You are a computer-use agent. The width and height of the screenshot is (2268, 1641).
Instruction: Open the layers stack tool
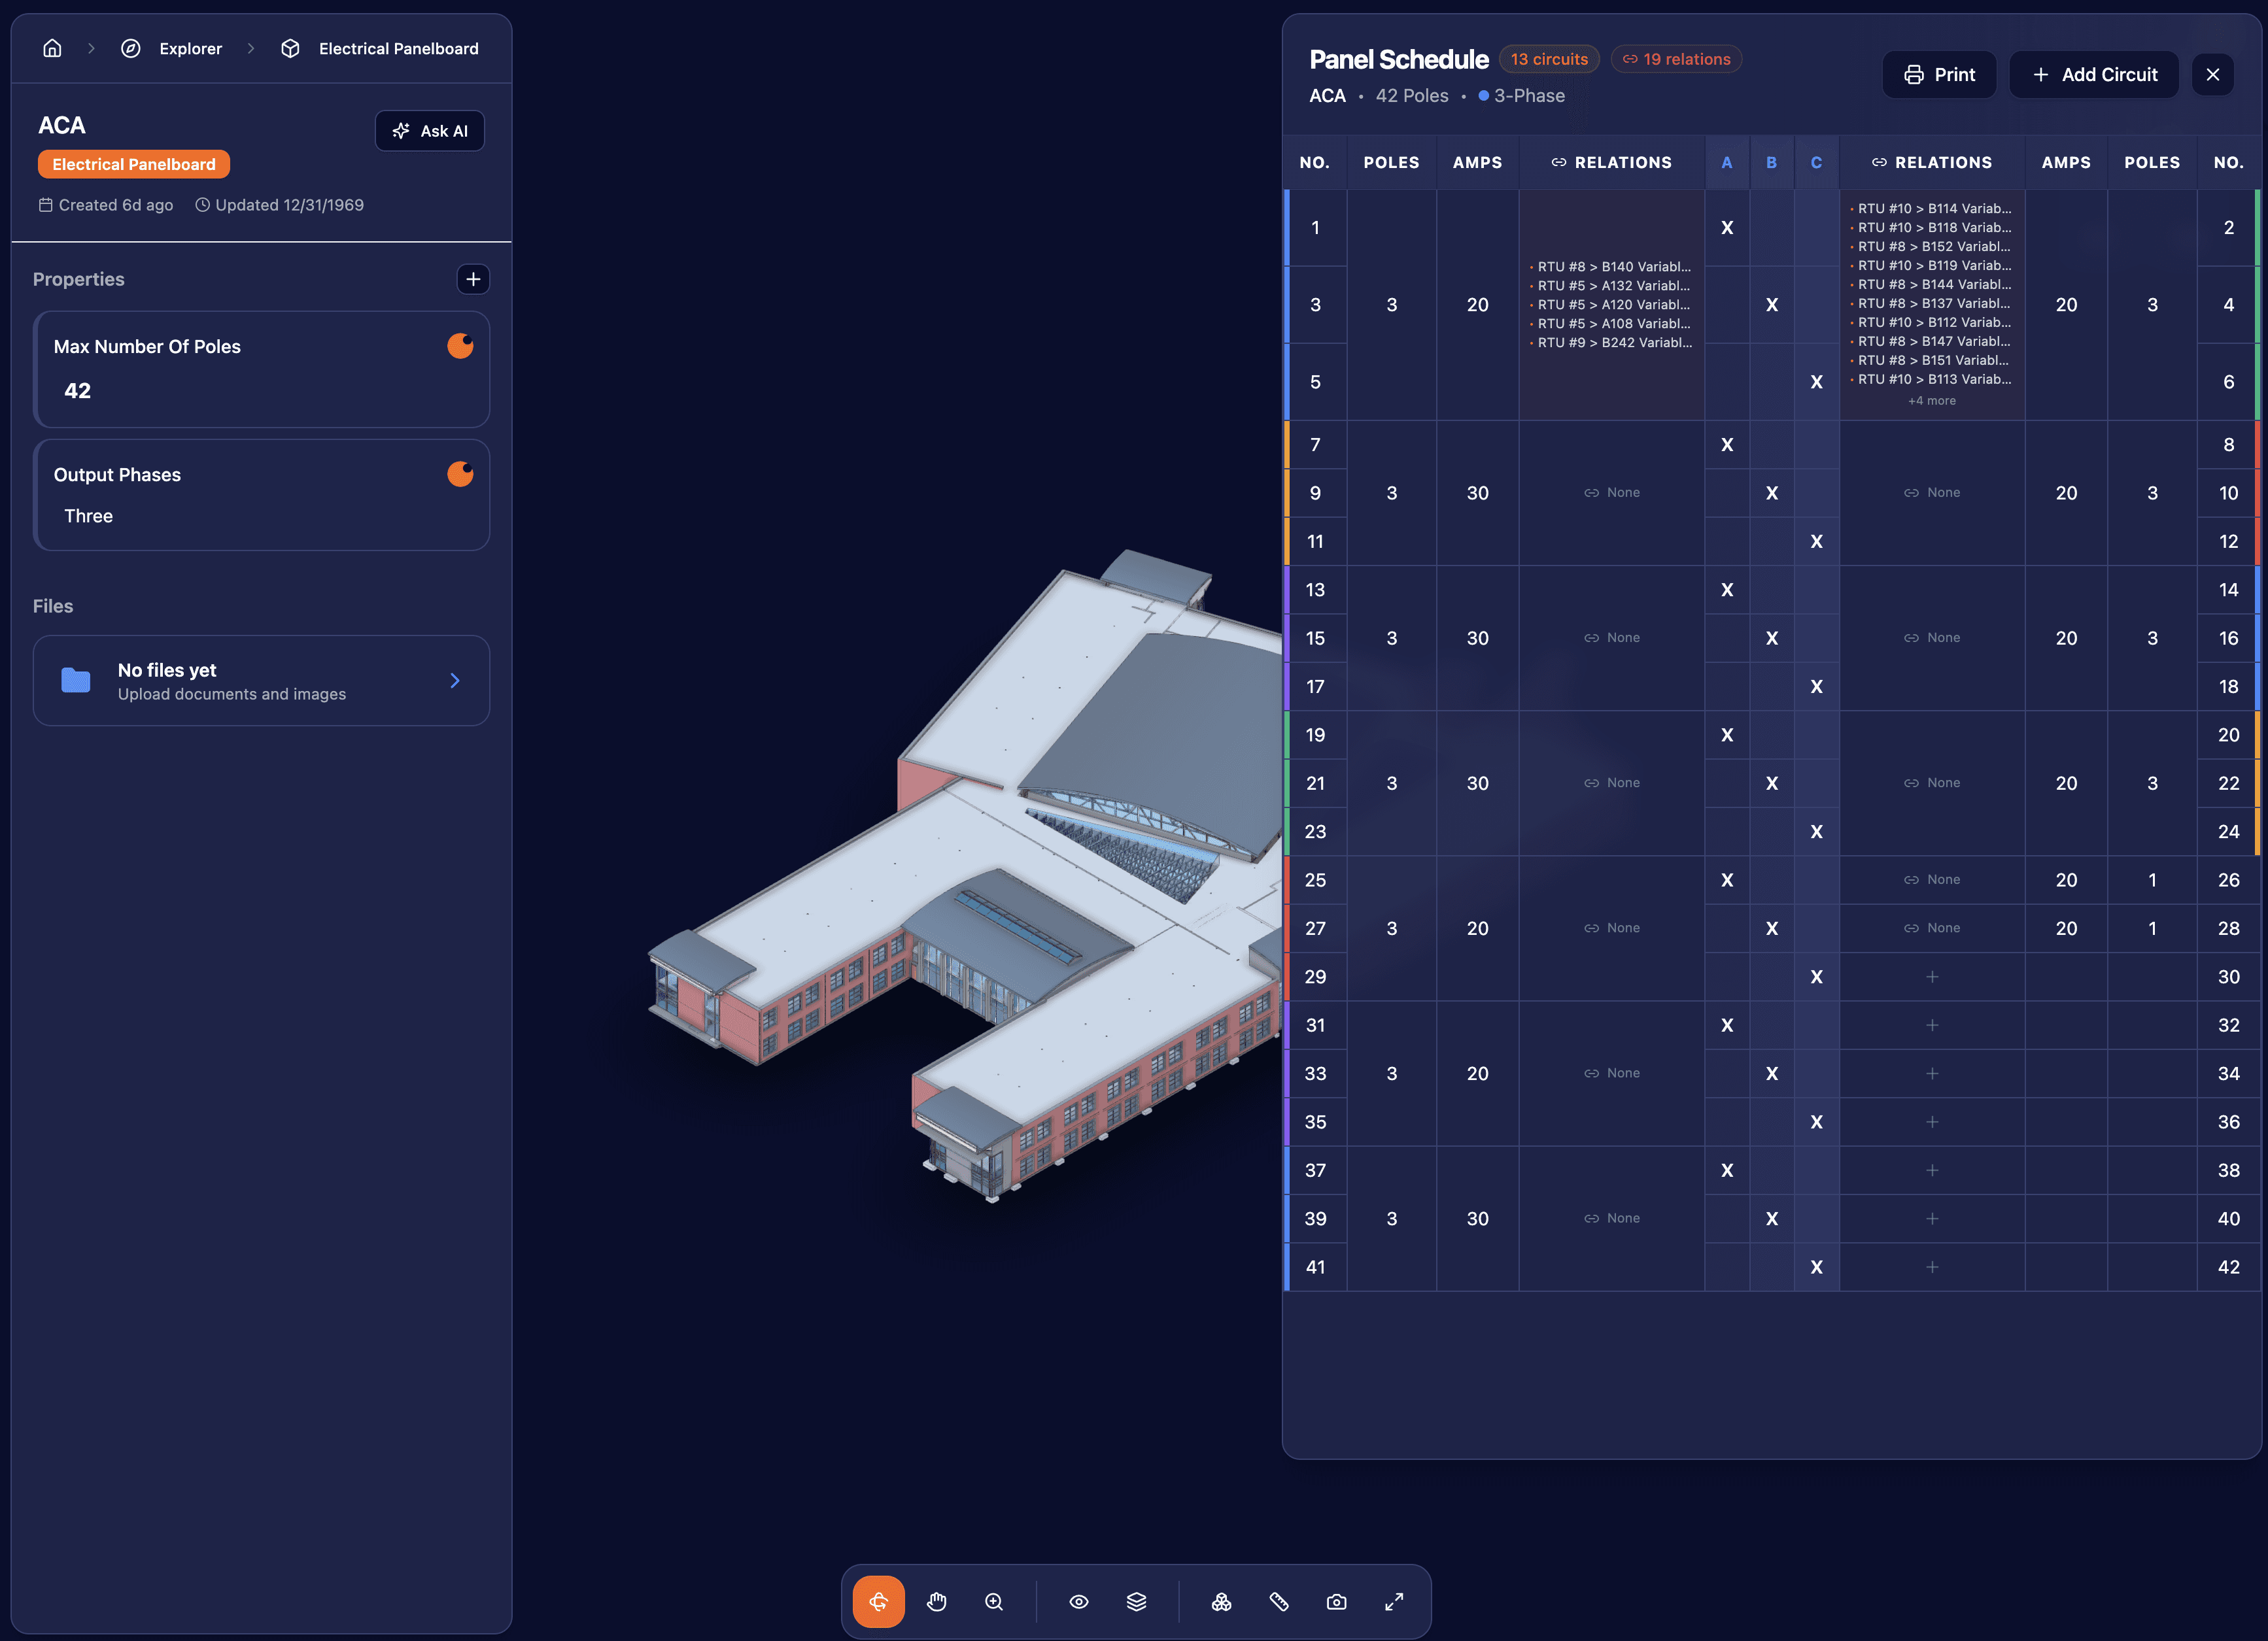(x=1136, y=1601)
